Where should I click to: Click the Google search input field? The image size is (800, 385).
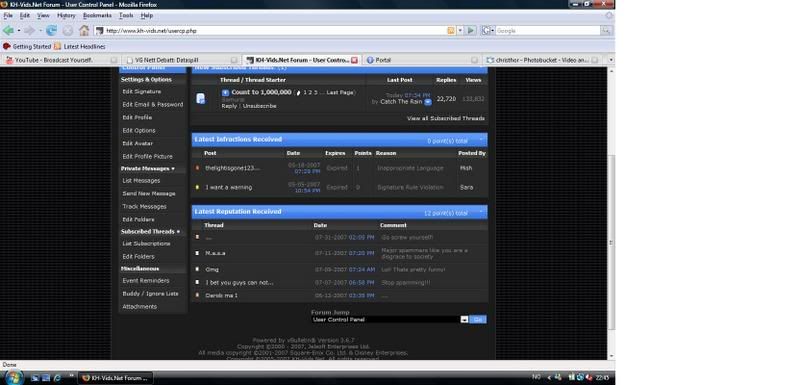[x=547, y=31]
